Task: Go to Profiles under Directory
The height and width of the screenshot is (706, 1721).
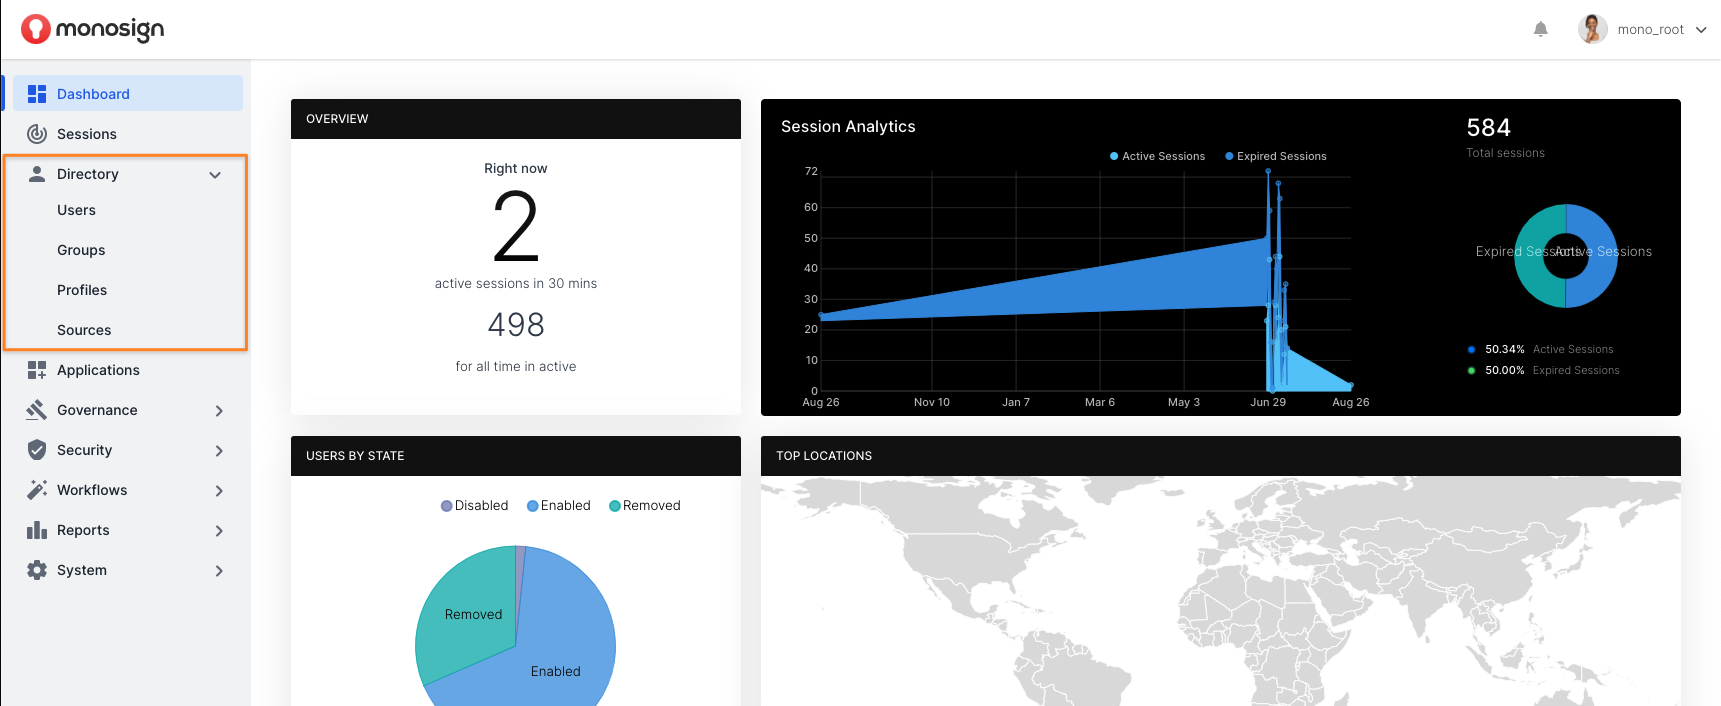Action: [x=82, y=290]
